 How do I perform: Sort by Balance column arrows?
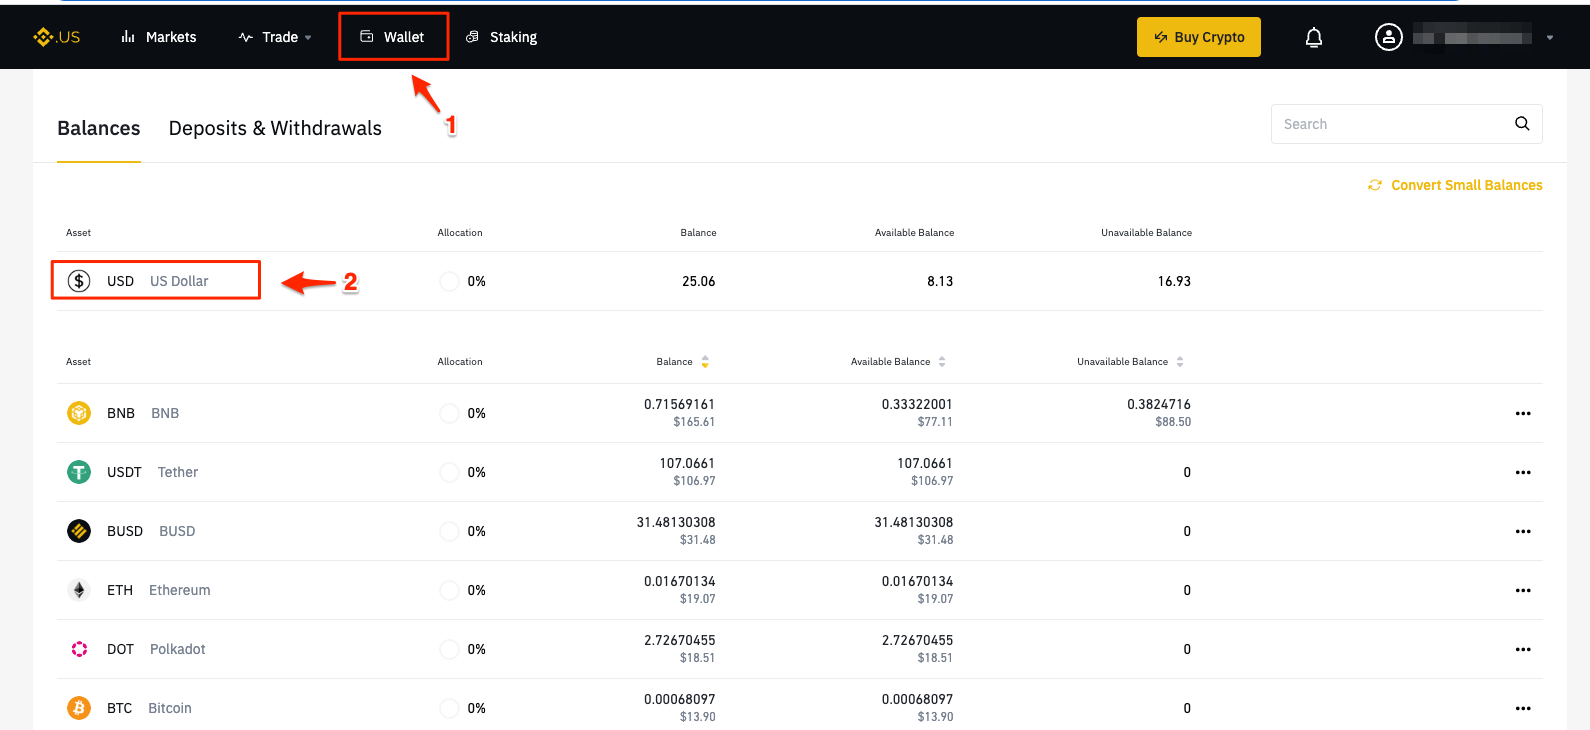705,362
